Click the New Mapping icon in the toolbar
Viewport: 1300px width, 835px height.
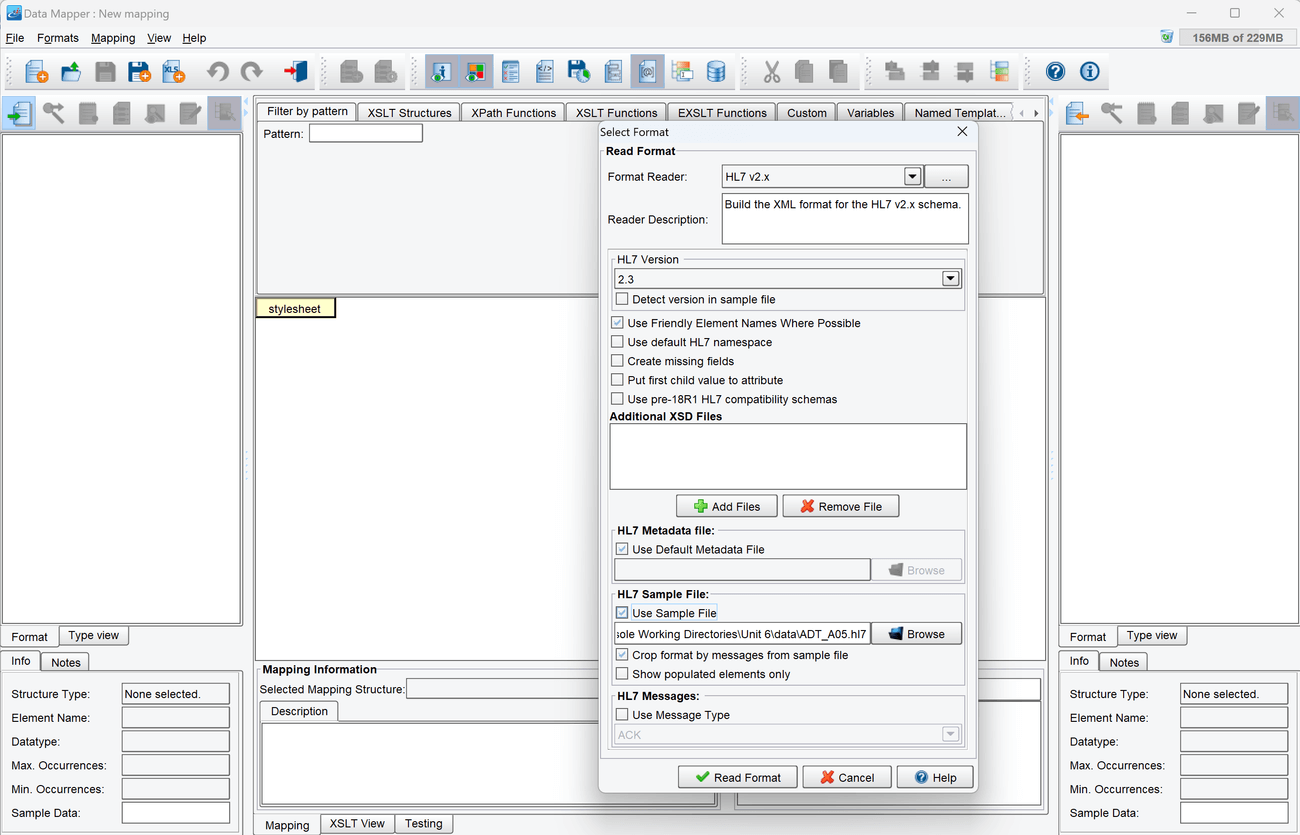(36, 71)
